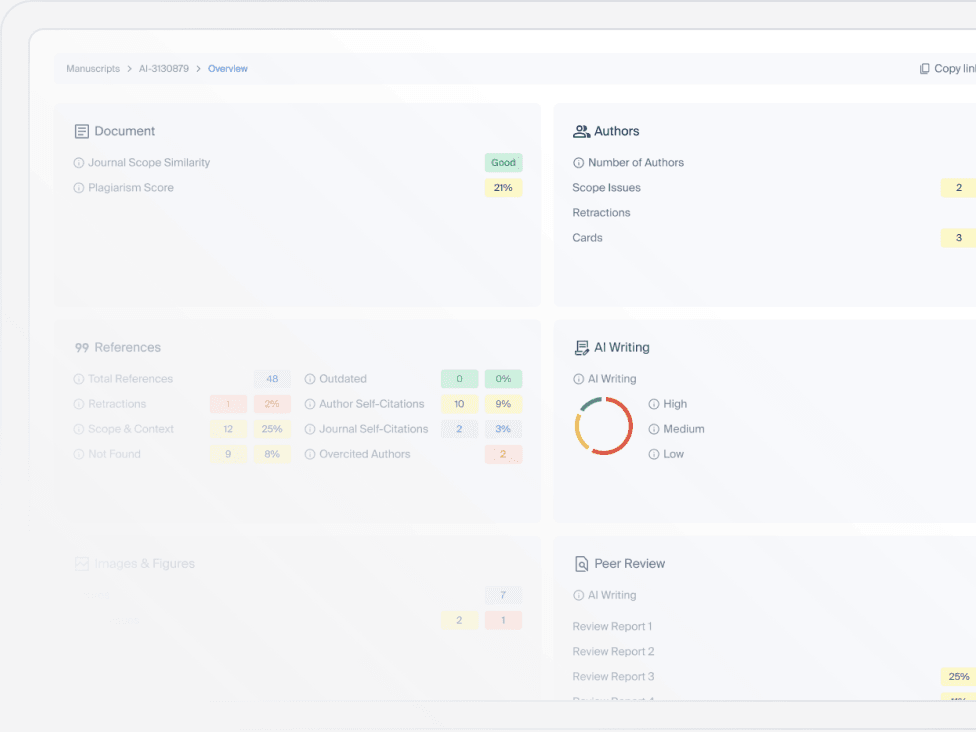The height and width of the screenshot is (732, 976).
Task: Show info for Plagiarism Score
Action: (x=79, y=188)
